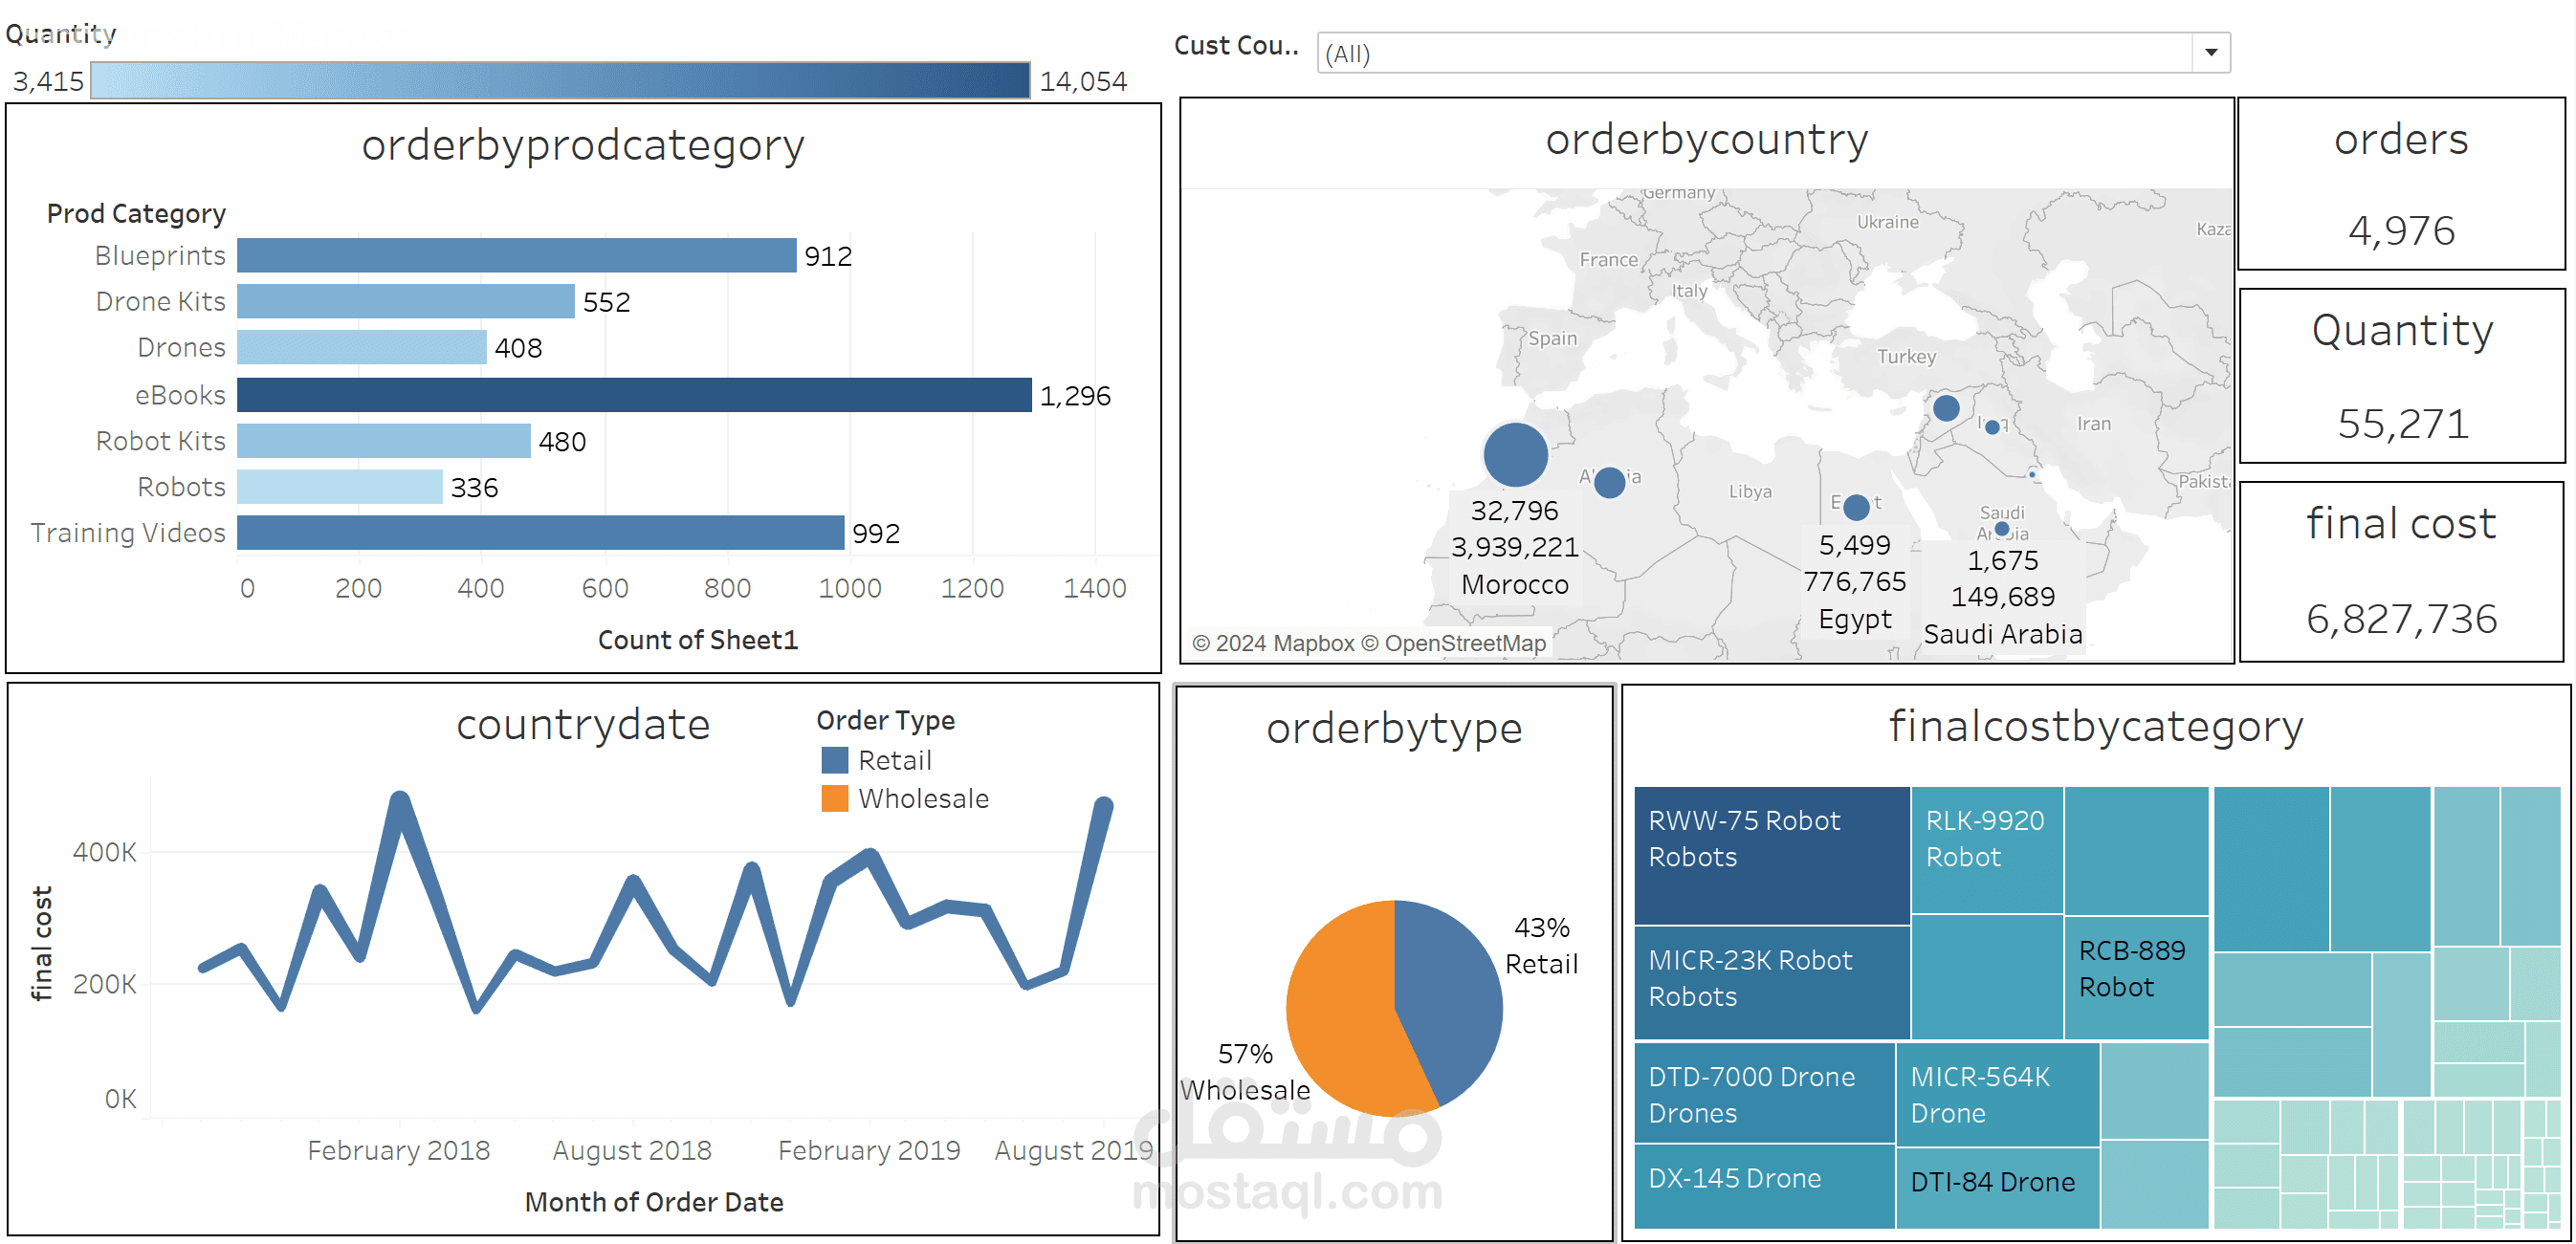The height and width of the screenshot is (1244, 2576).
Task: Click the 149,689 Saudi Arabia value label
Action: point(2003,596)
